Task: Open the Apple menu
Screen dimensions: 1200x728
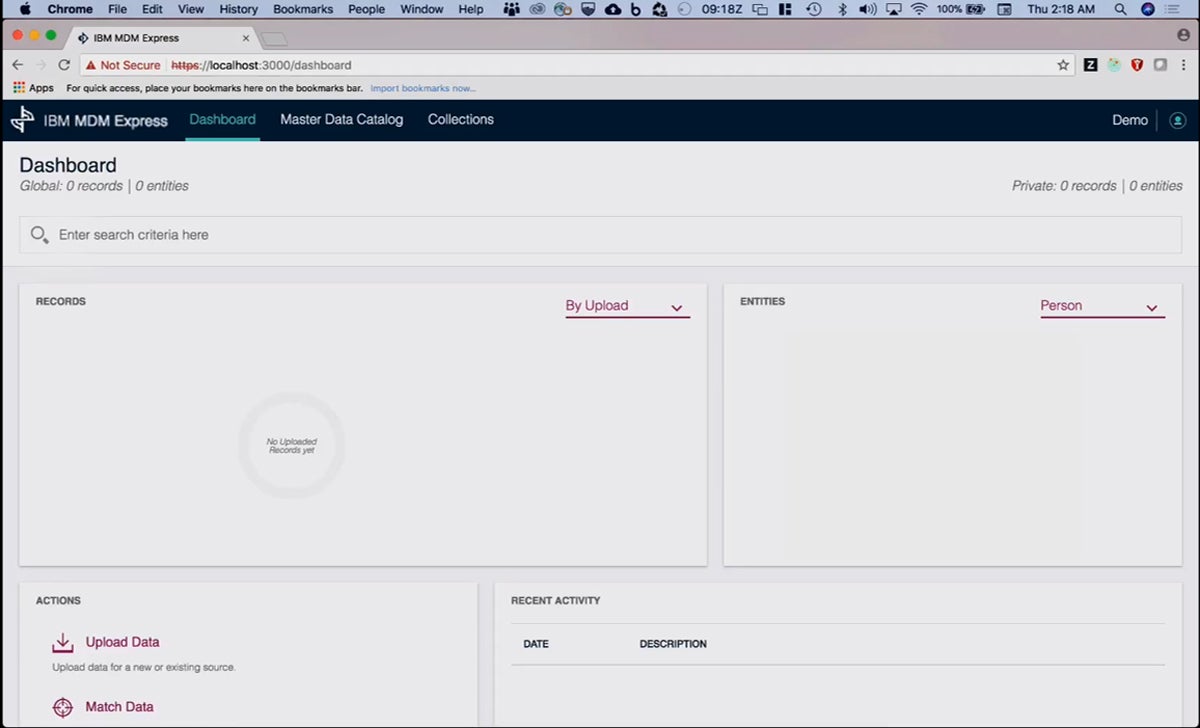Action: [25, 9]
